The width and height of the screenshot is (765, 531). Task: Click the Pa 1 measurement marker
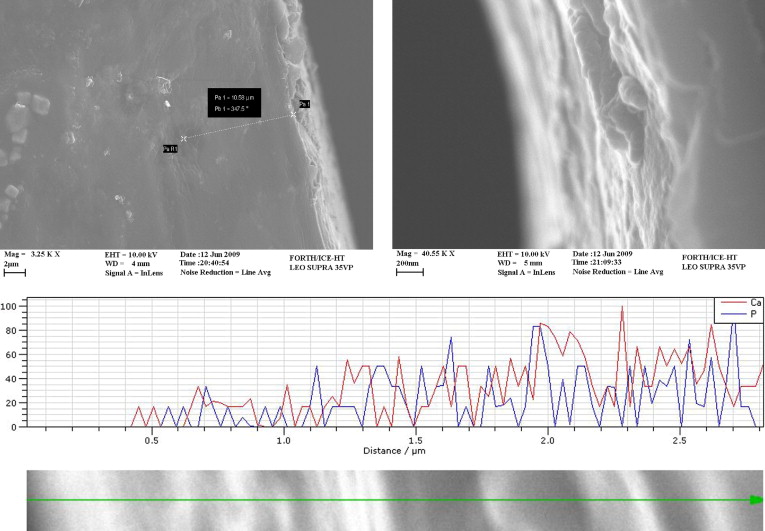coord(293,114)
